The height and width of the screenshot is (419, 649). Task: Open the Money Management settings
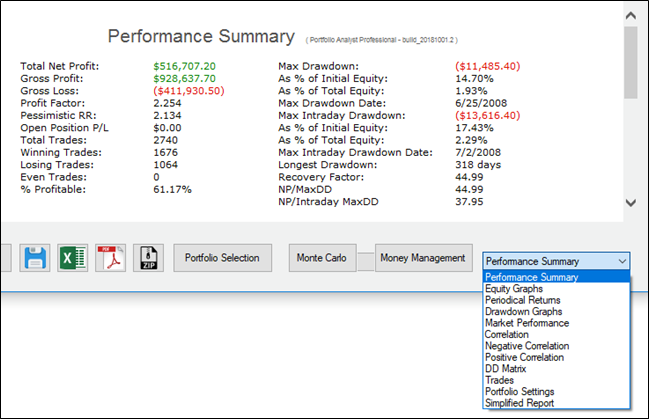[x=424, y=258]
